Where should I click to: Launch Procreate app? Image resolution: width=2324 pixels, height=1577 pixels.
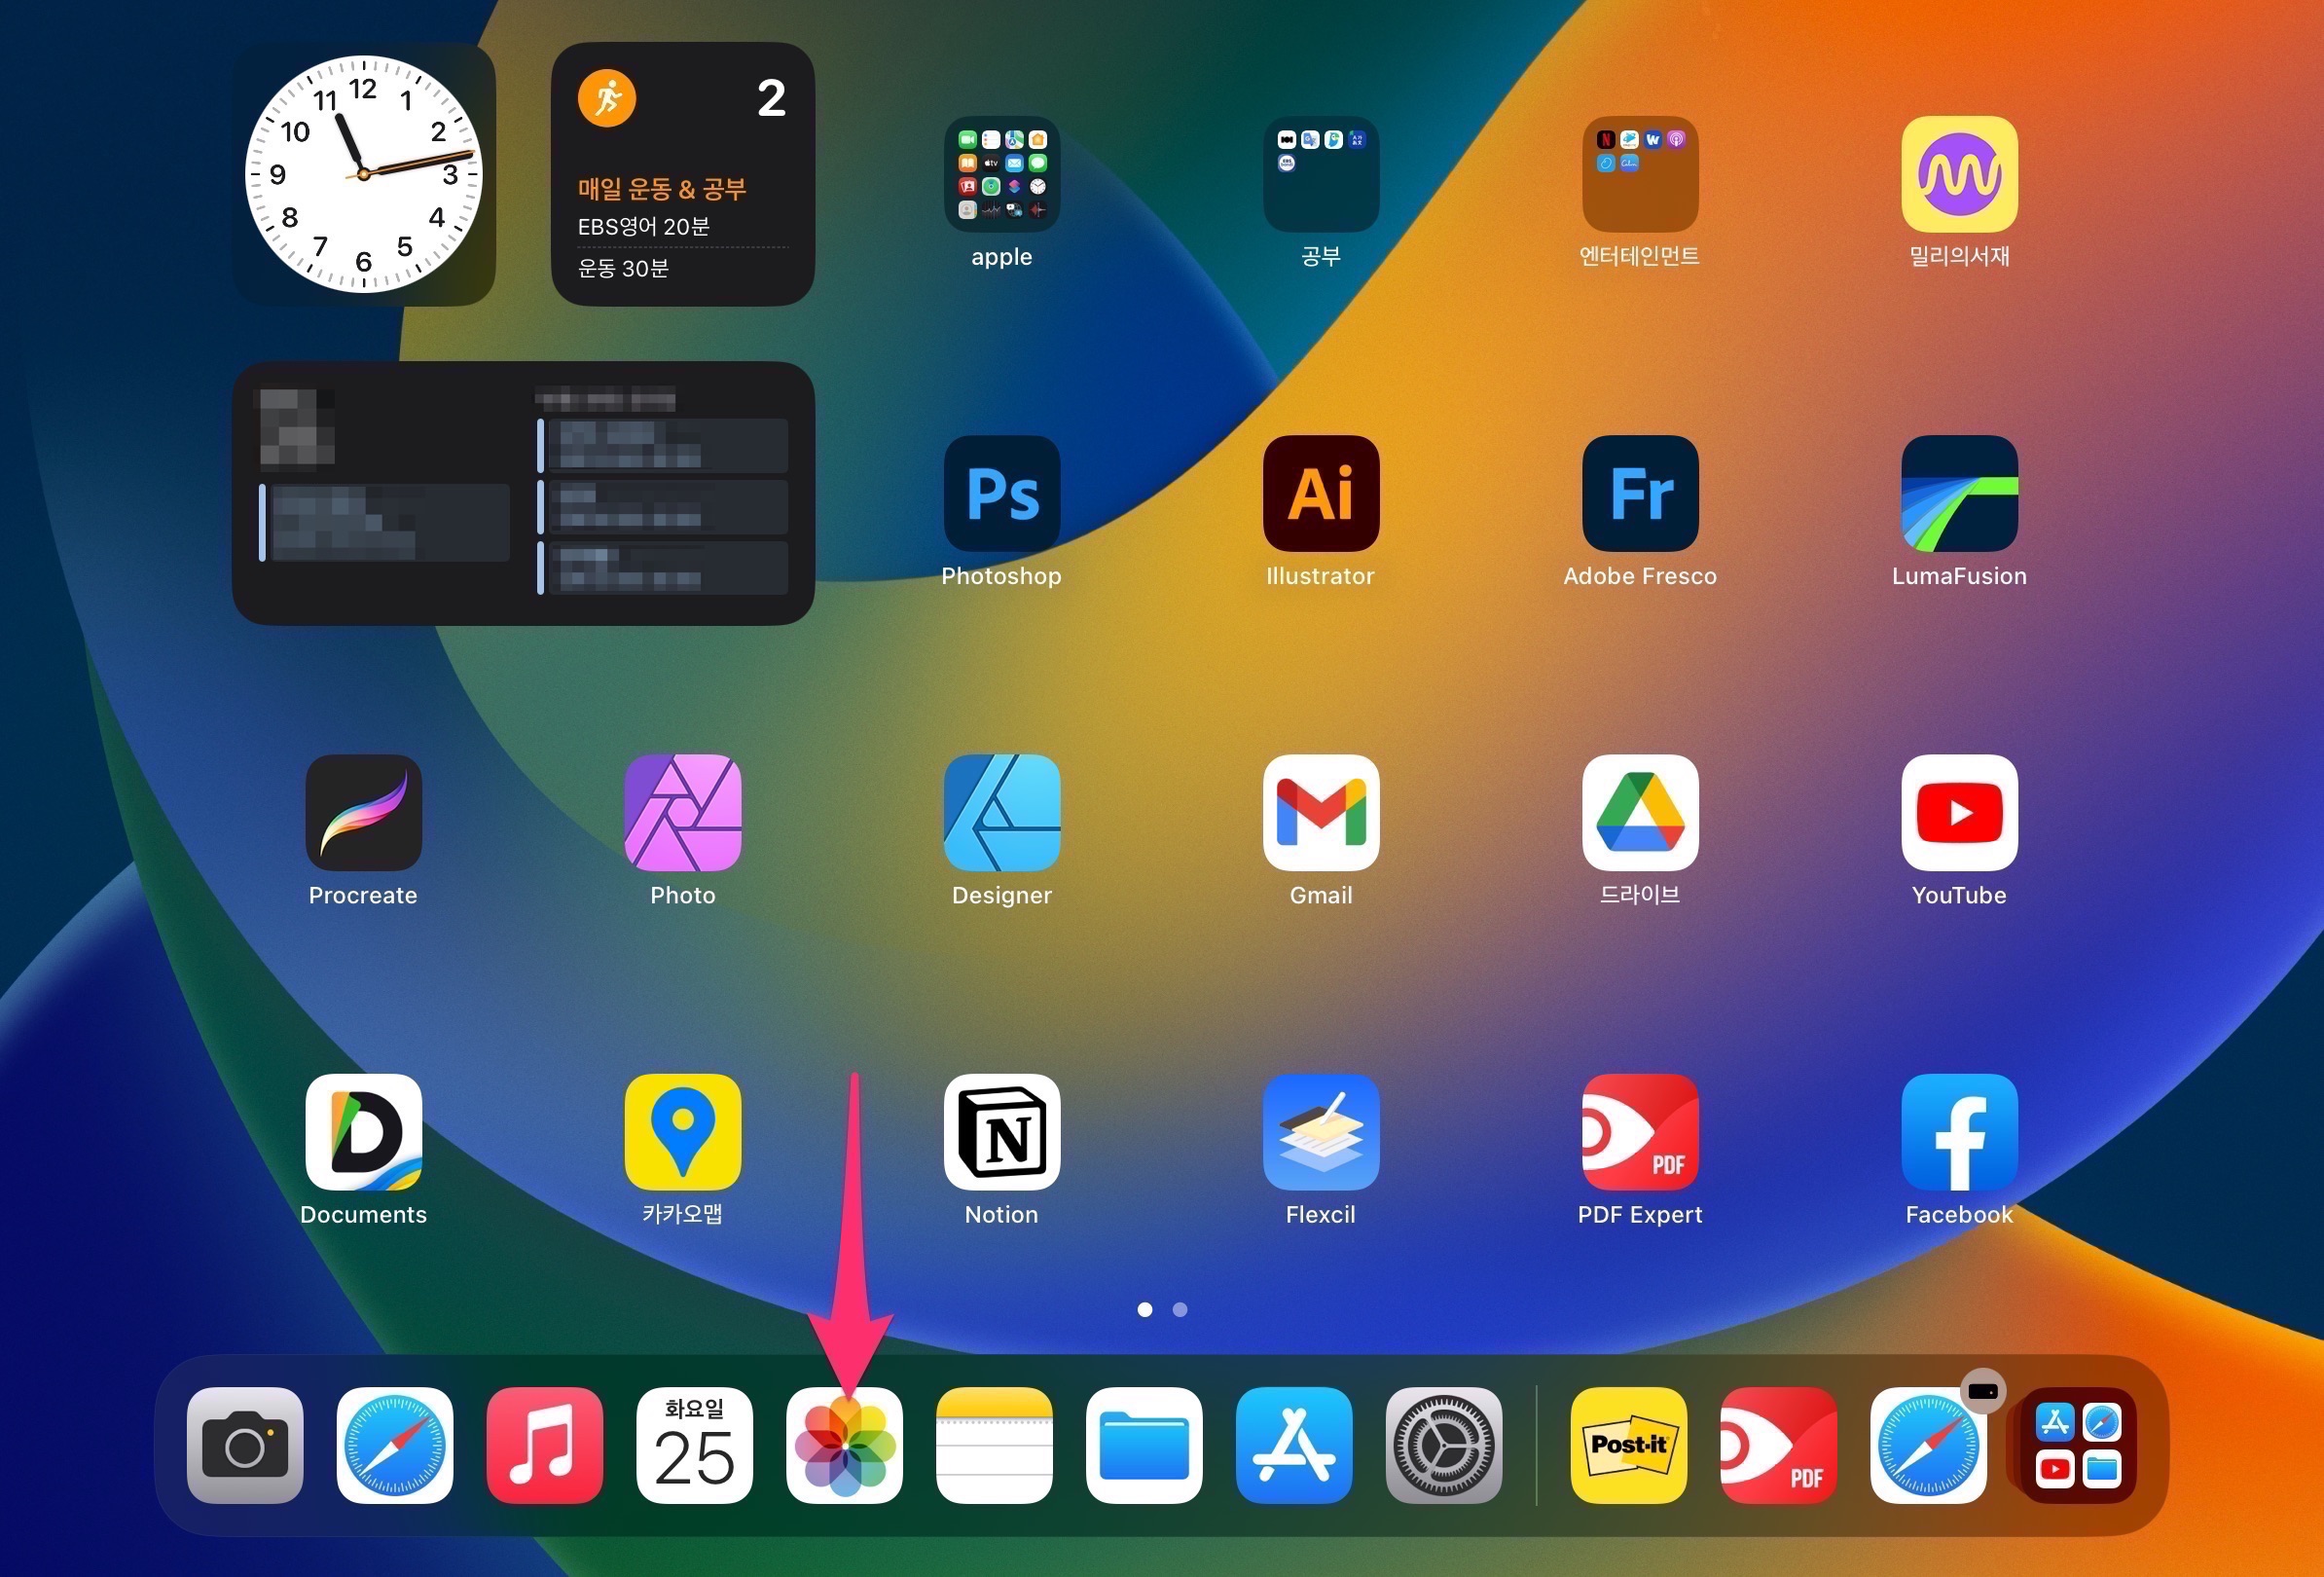point(363,812)
